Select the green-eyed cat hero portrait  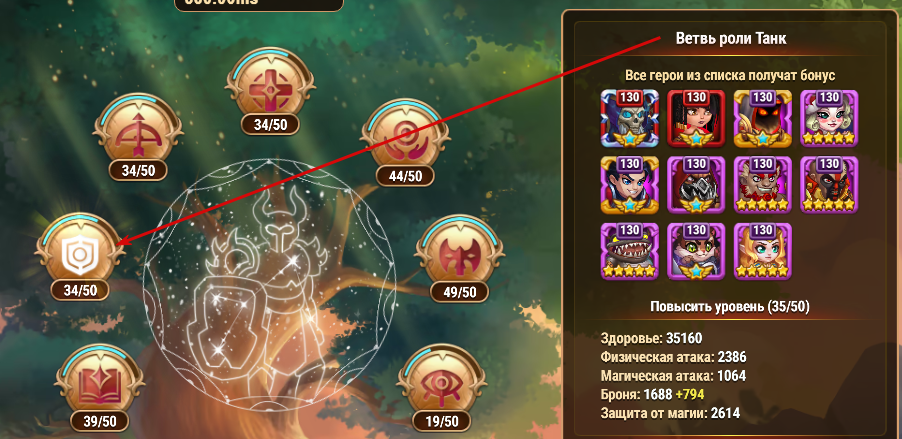pos(696,251)
